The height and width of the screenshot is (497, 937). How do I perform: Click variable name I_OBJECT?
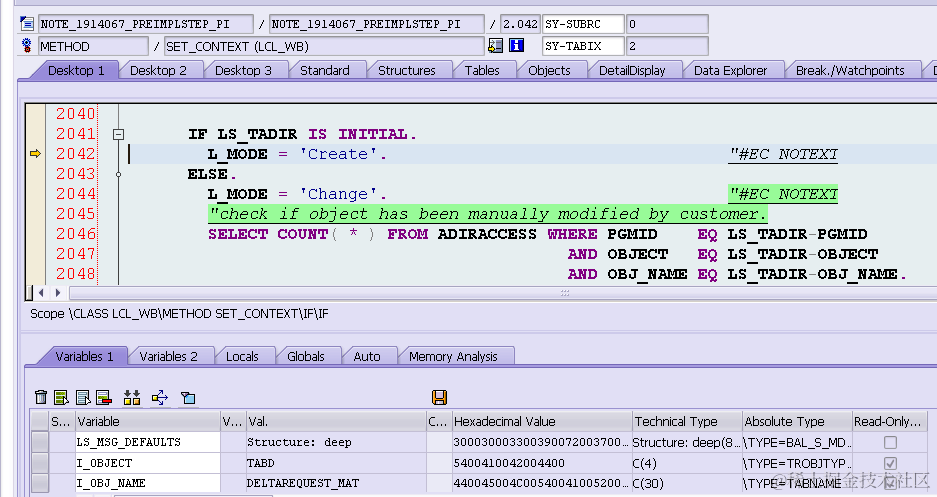104,463
